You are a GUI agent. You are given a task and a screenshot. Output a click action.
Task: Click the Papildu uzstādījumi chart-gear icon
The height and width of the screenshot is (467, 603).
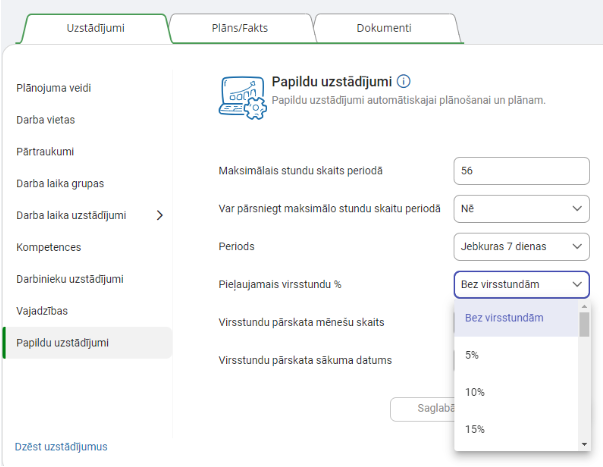[241, 97]
